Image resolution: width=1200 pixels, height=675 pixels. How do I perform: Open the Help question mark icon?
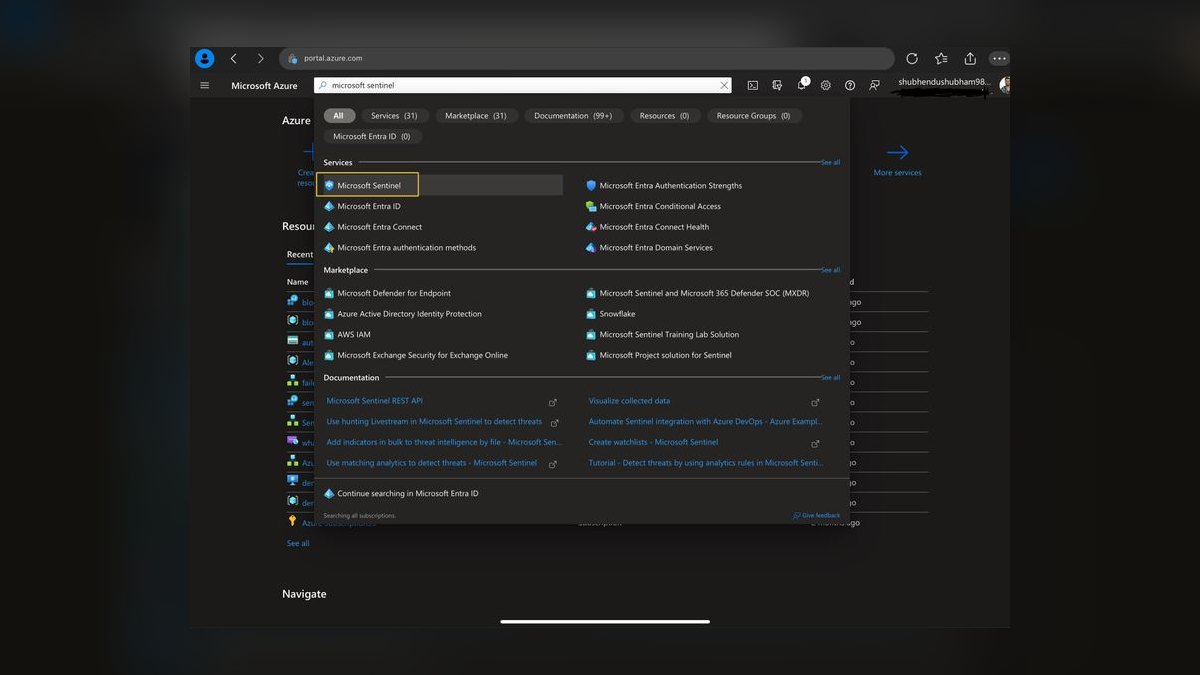(x=850, y=86)
